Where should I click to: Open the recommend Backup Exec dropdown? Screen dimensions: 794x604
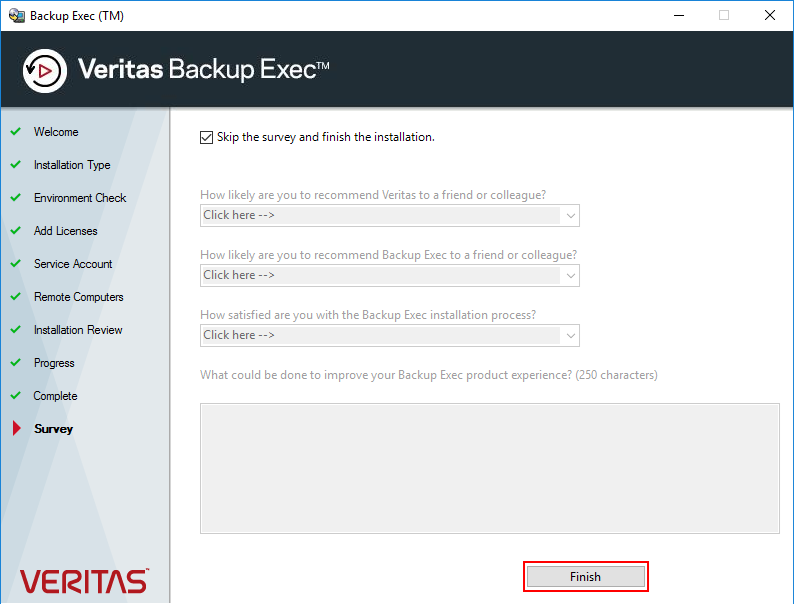coord(389,275)
